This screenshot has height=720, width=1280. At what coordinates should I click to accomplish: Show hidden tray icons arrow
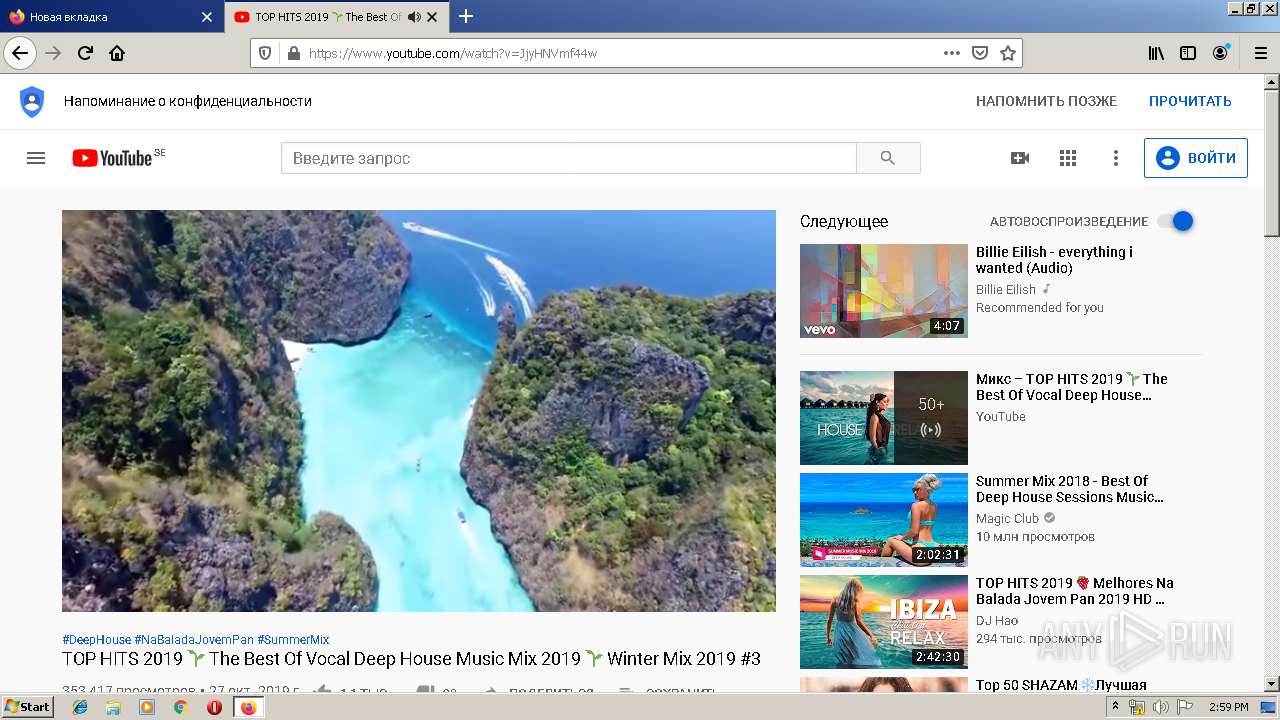click(1115, 707)
